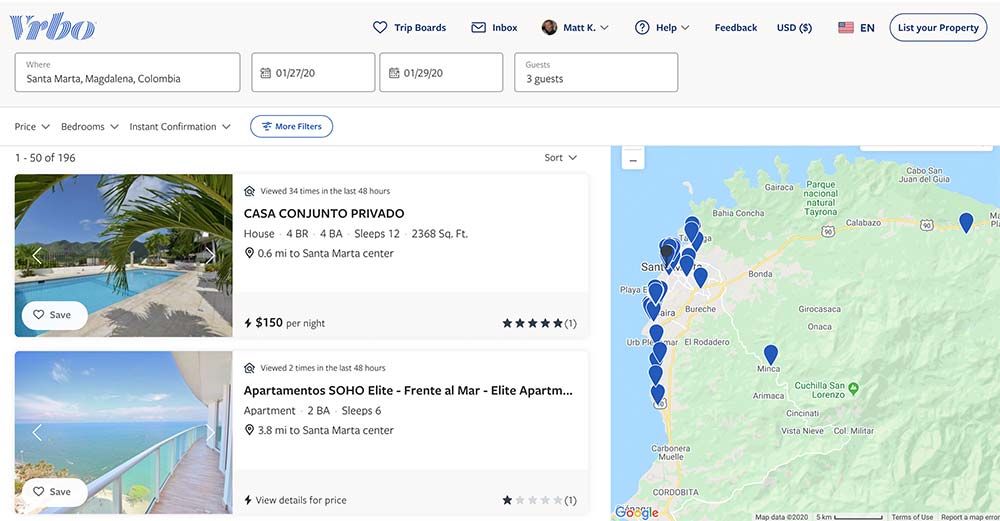Image resolution: width=1000 pixels, height=521 pixels.
Task: Click CASA CONJUNTO PRIVADO pool photo
Action: point(124,255)
